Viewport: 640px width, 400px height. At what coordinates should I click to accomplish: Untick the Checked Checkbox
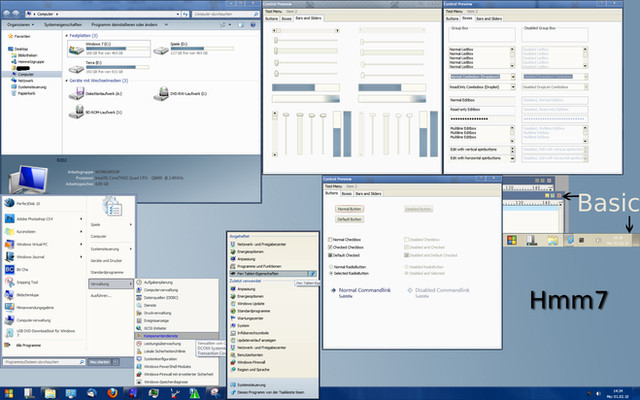[331, 247]
